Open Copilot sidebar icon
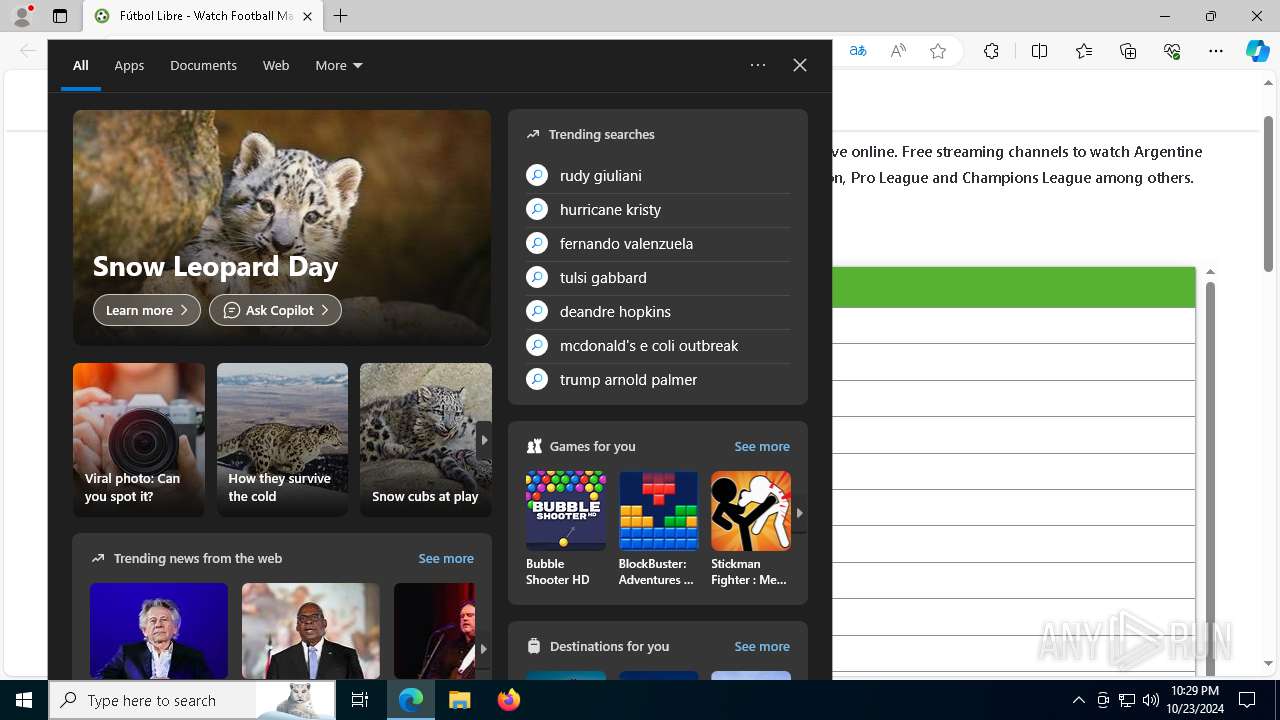The height and width of the screenshot is (720, 1280). tap(1257, 51)
